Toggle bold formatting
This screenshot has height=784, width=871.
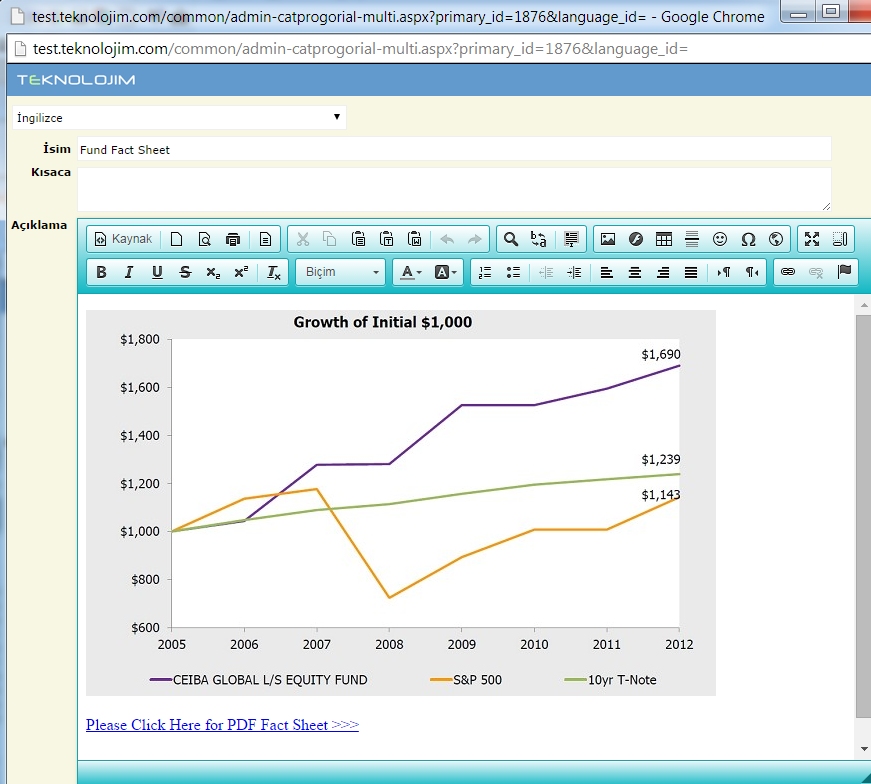(101, 272)
